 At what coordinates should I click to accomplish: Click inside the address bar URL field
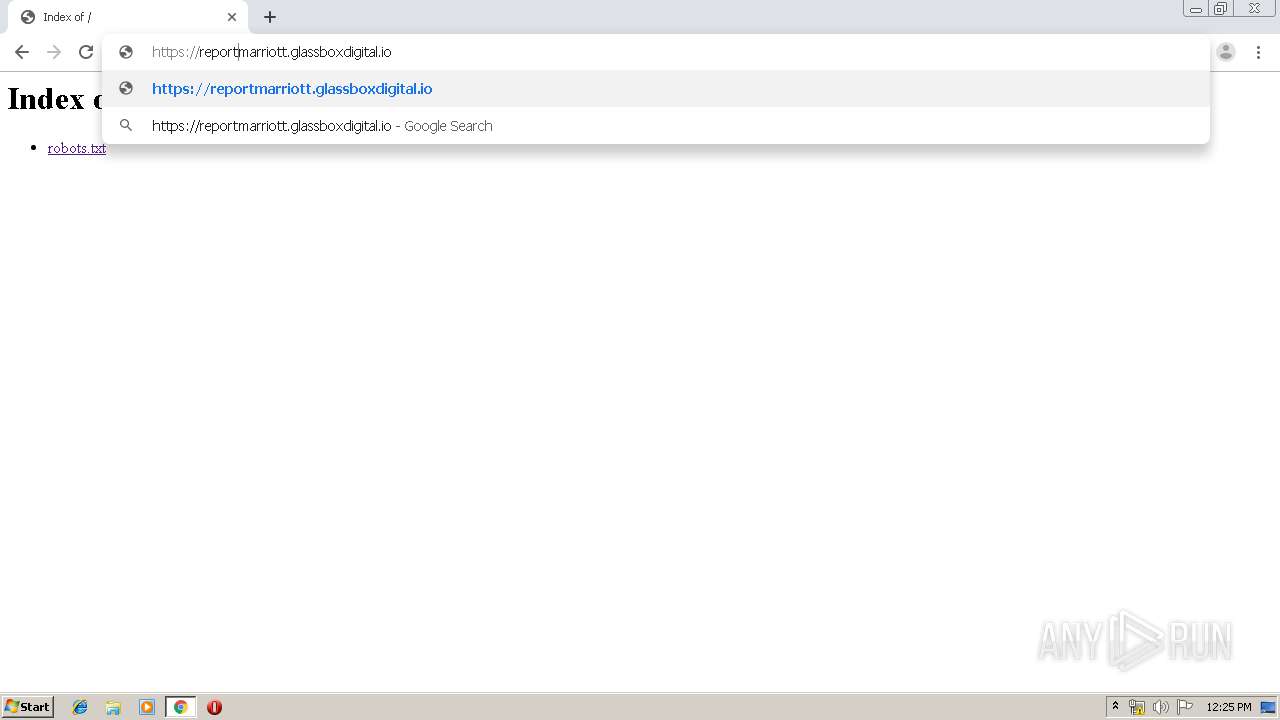tap(655, 52)
